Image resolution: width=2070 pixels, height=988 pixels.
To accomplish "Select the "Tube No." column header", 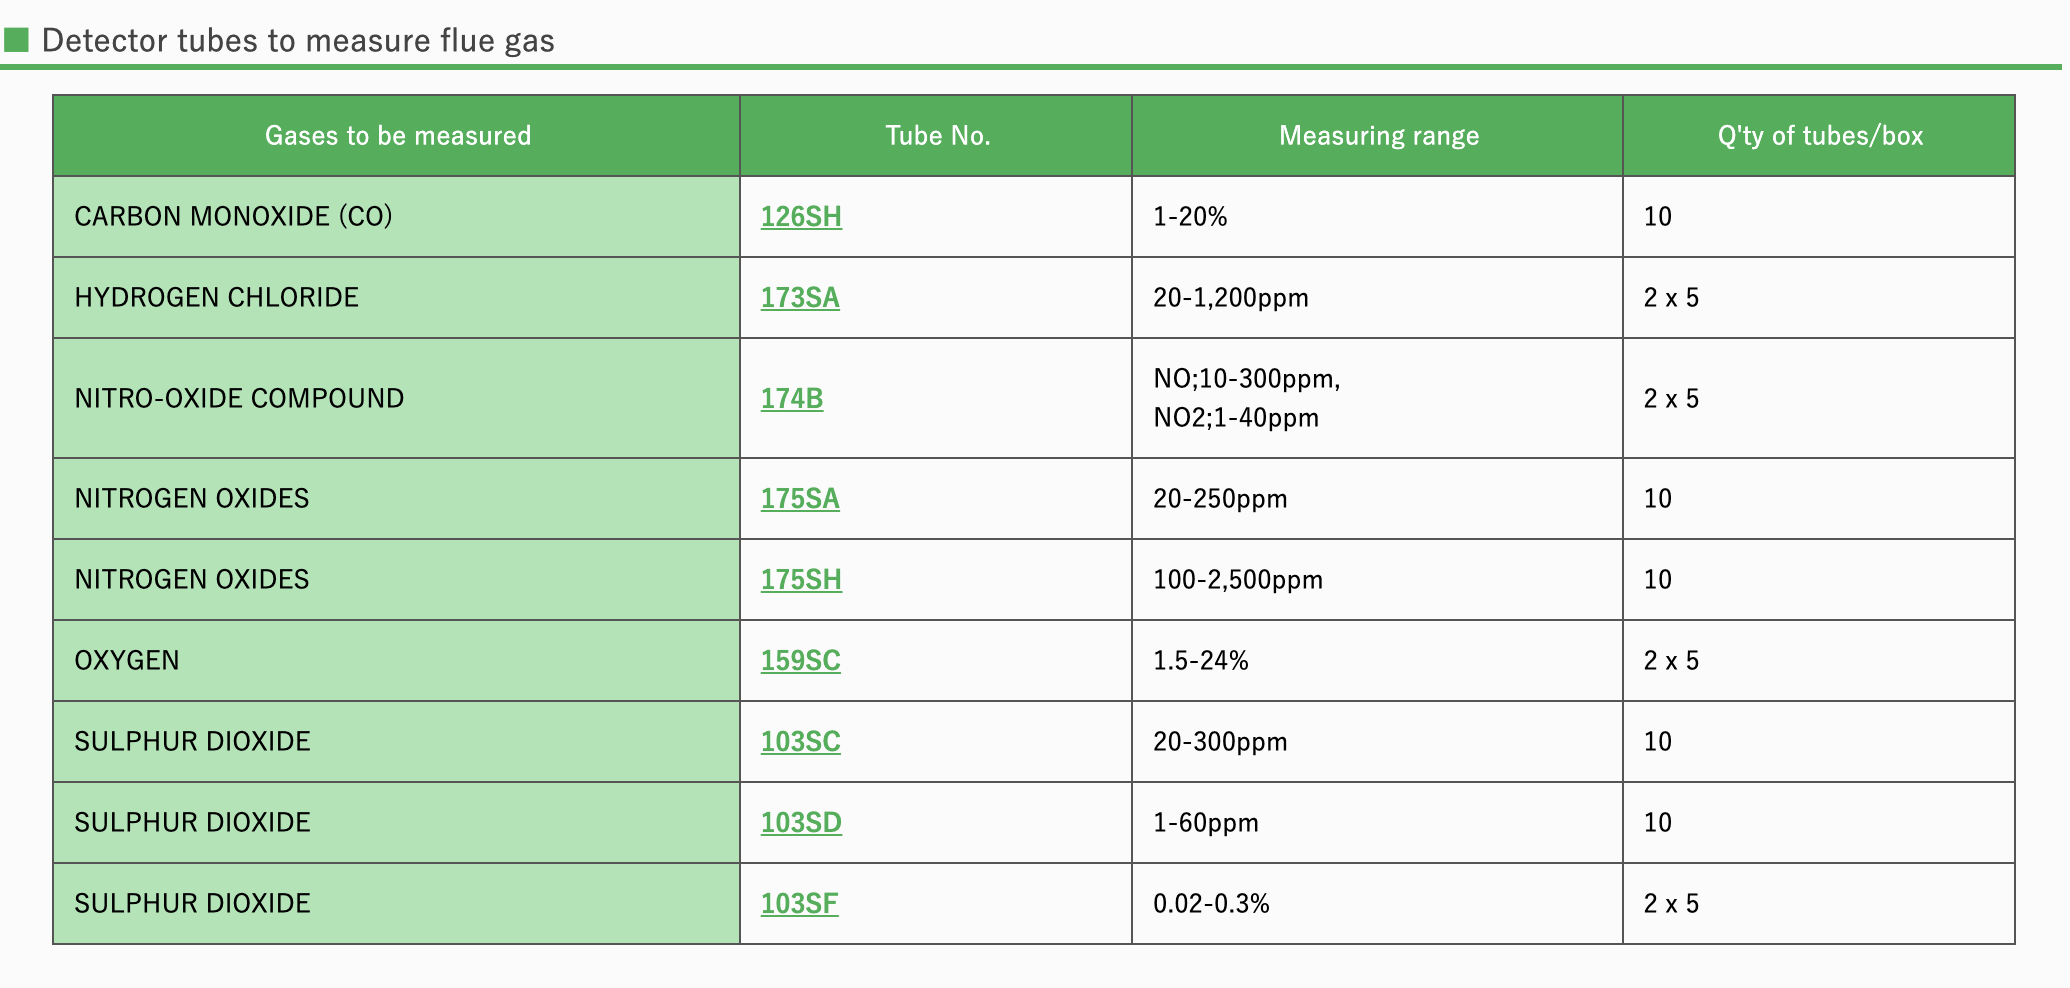I will pos(937,136).
